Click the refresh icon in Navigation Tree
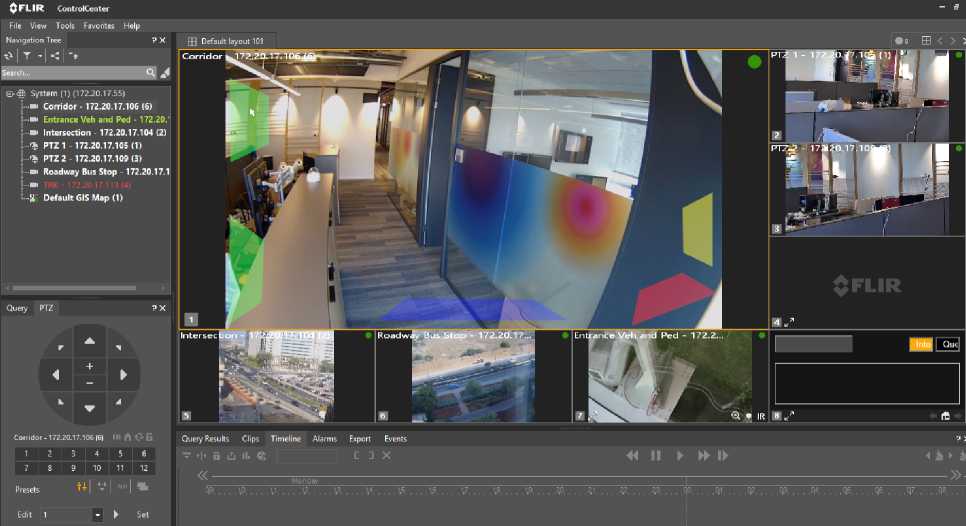Screen dimensions: 966x526 [x=9, y=56]
